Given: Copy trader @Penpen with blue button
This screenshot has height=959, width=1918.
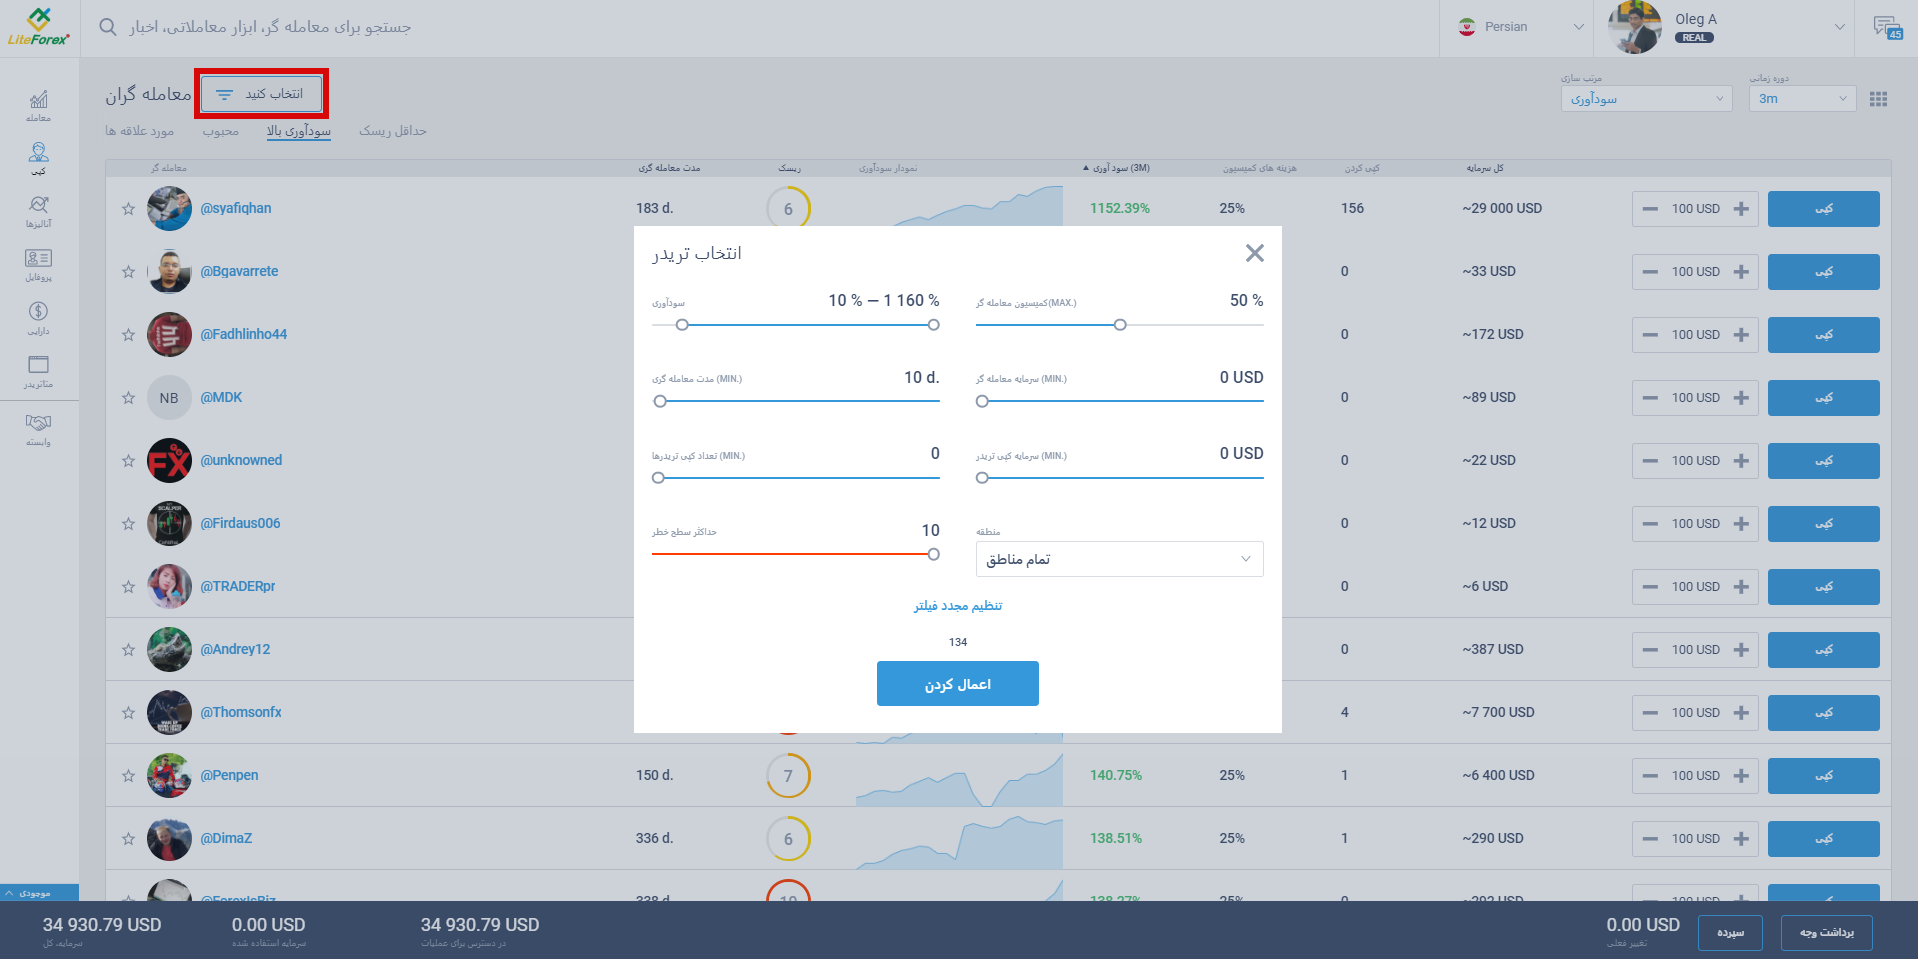Looking at the screenshot, I should [1823, 776].
